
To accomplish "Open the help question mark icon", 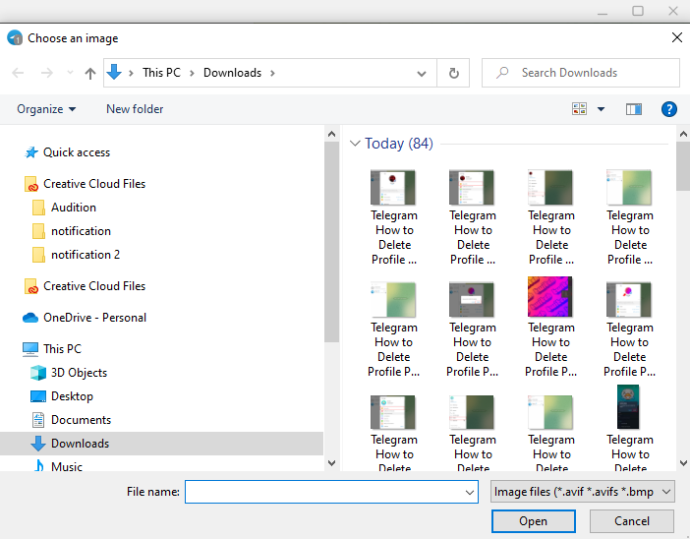I will [x=669, y=109].
